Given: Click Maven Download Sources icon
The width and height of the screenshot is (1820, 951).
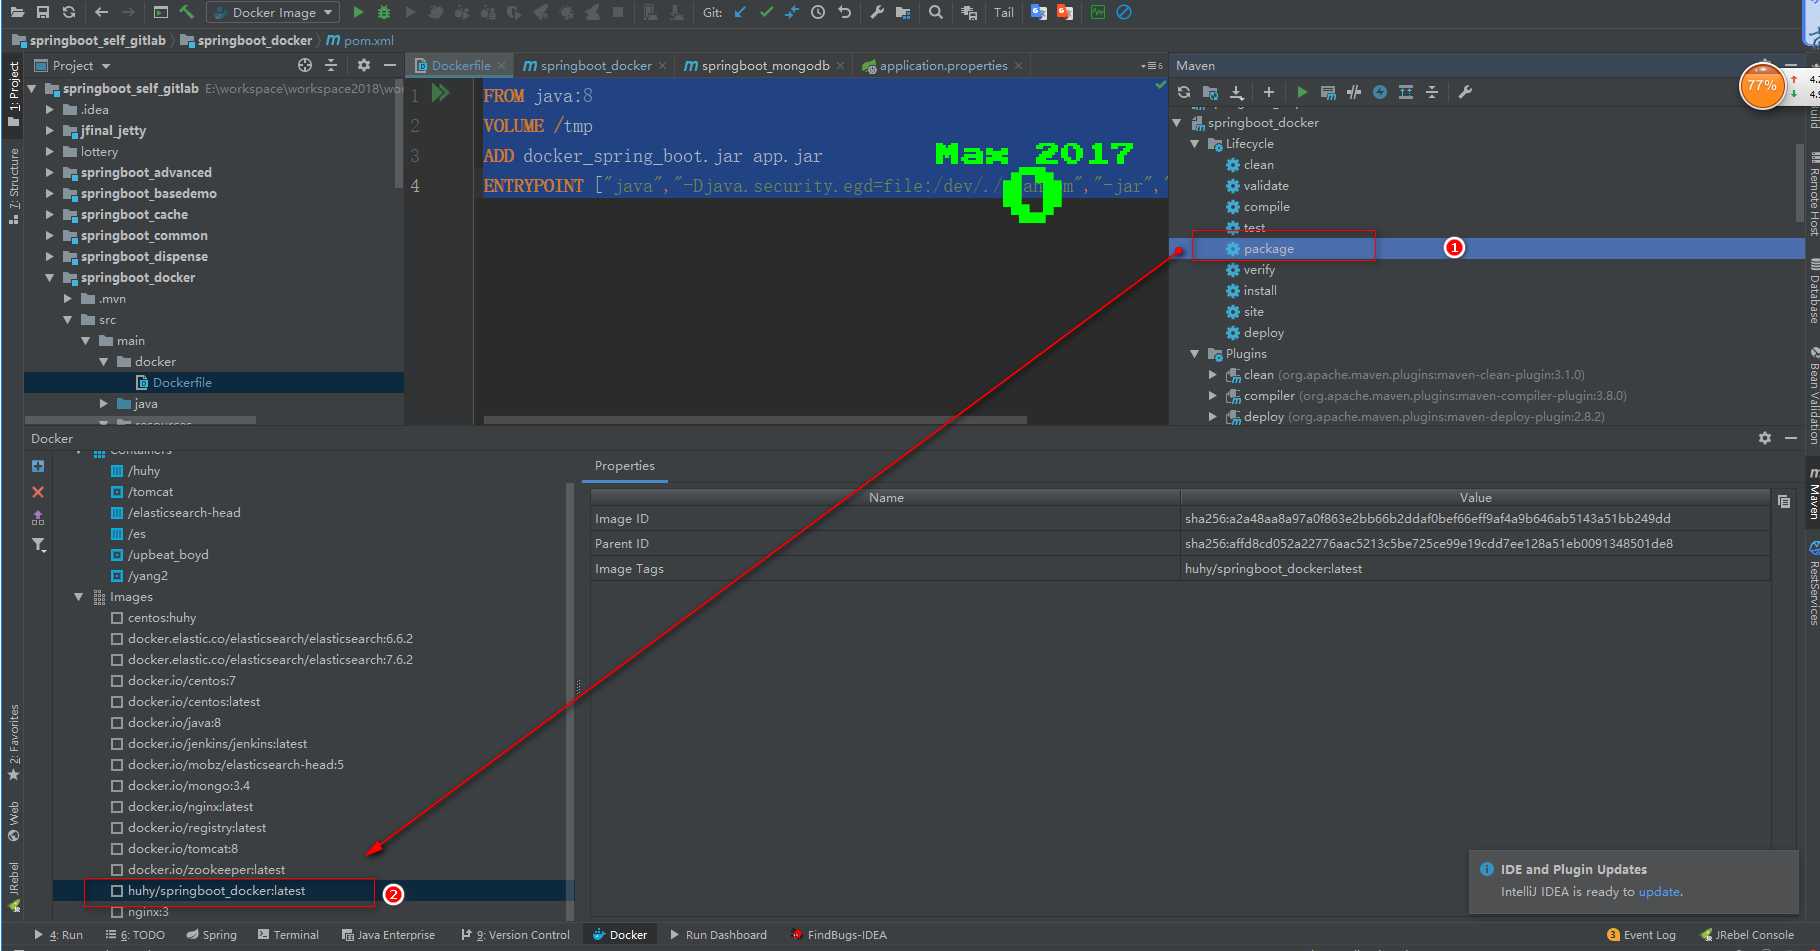Looking at the screenshot, I should click(x=1237, y=92).
